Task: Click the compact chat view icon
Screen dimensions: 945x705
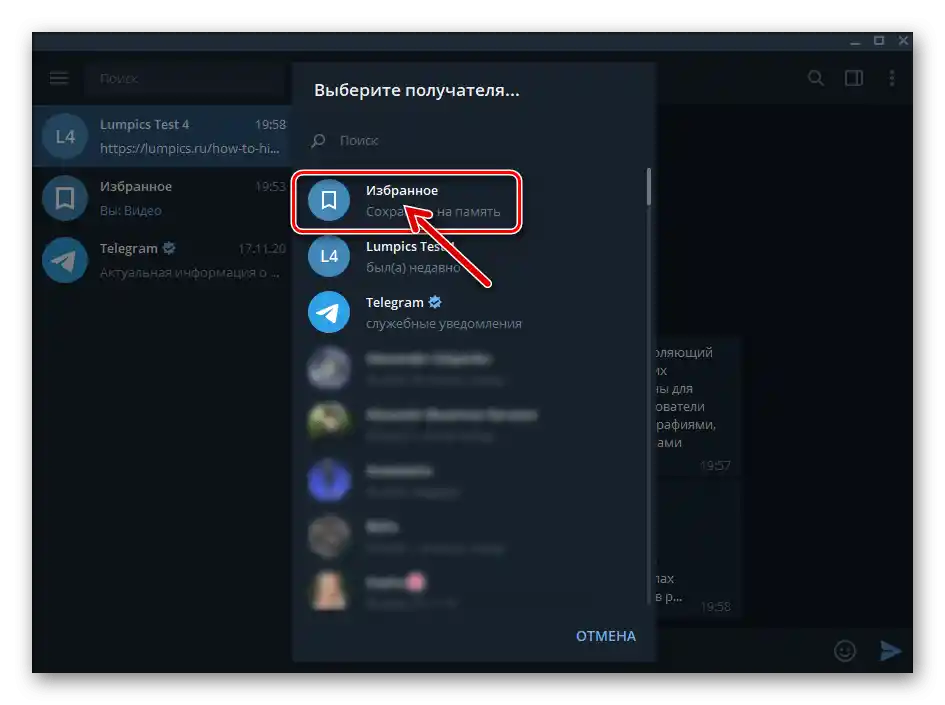Action: [x=854, y=77]
